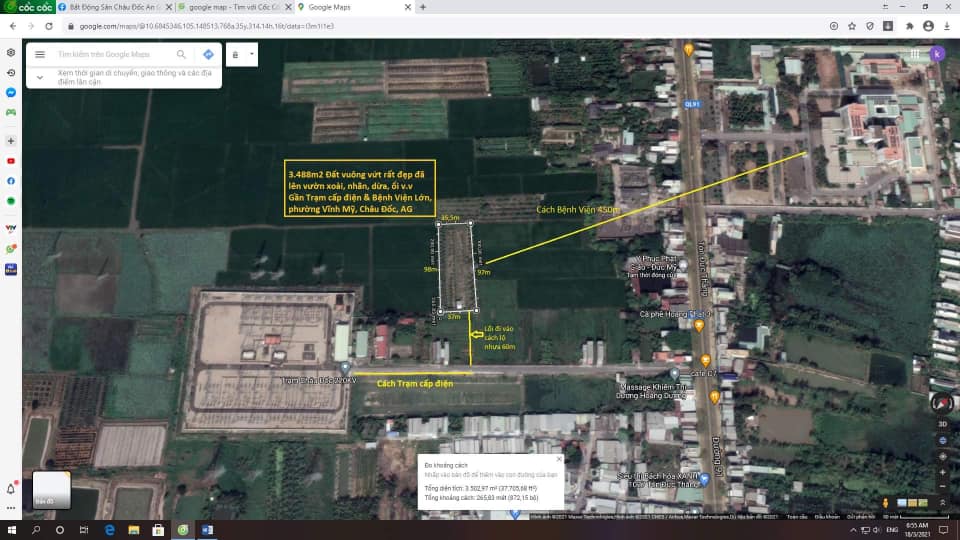The image size is (960, 540).
Task: Zoom in on the map
Action: click(942, 473)
